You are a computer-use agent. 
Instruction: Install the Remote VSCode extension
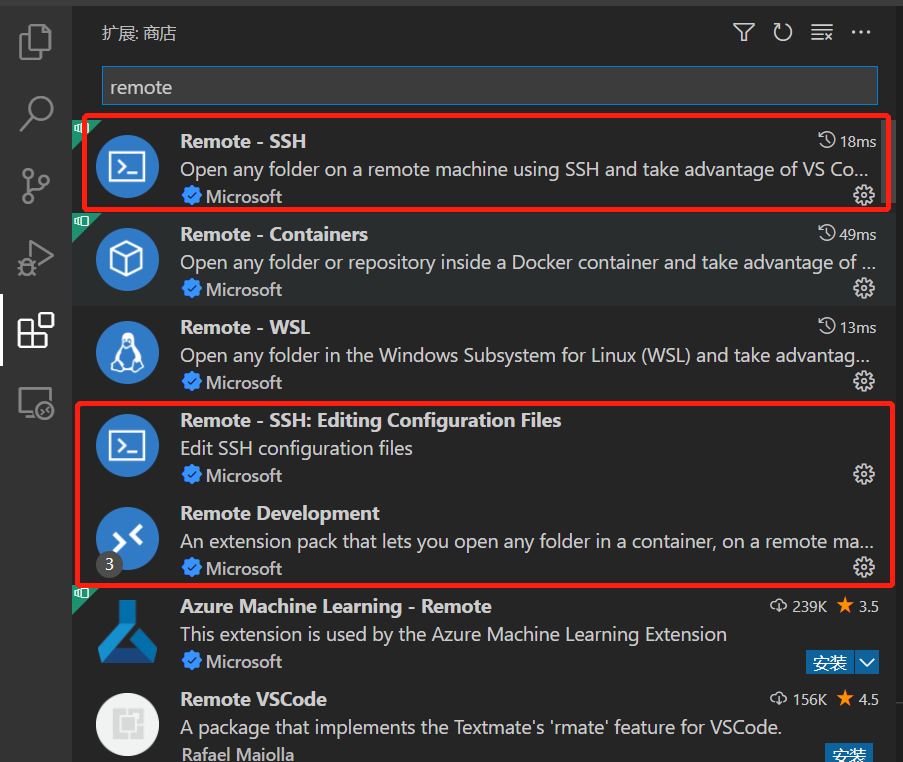coord(848,753)
